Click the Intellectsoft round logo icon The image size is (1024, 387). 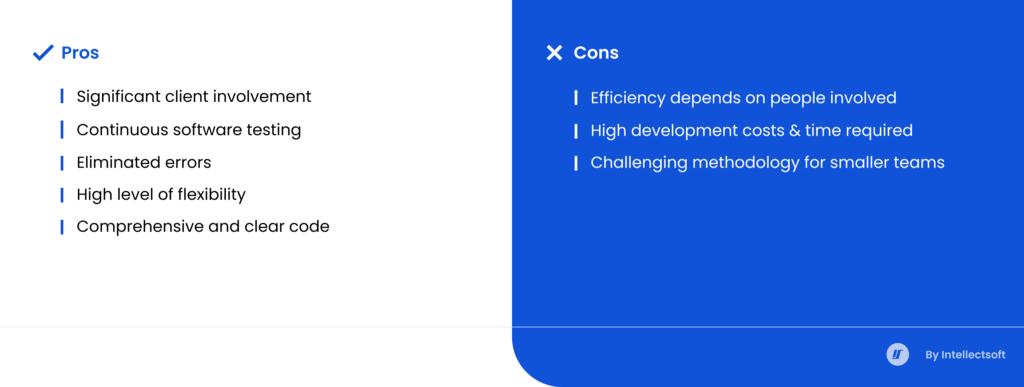897,354
